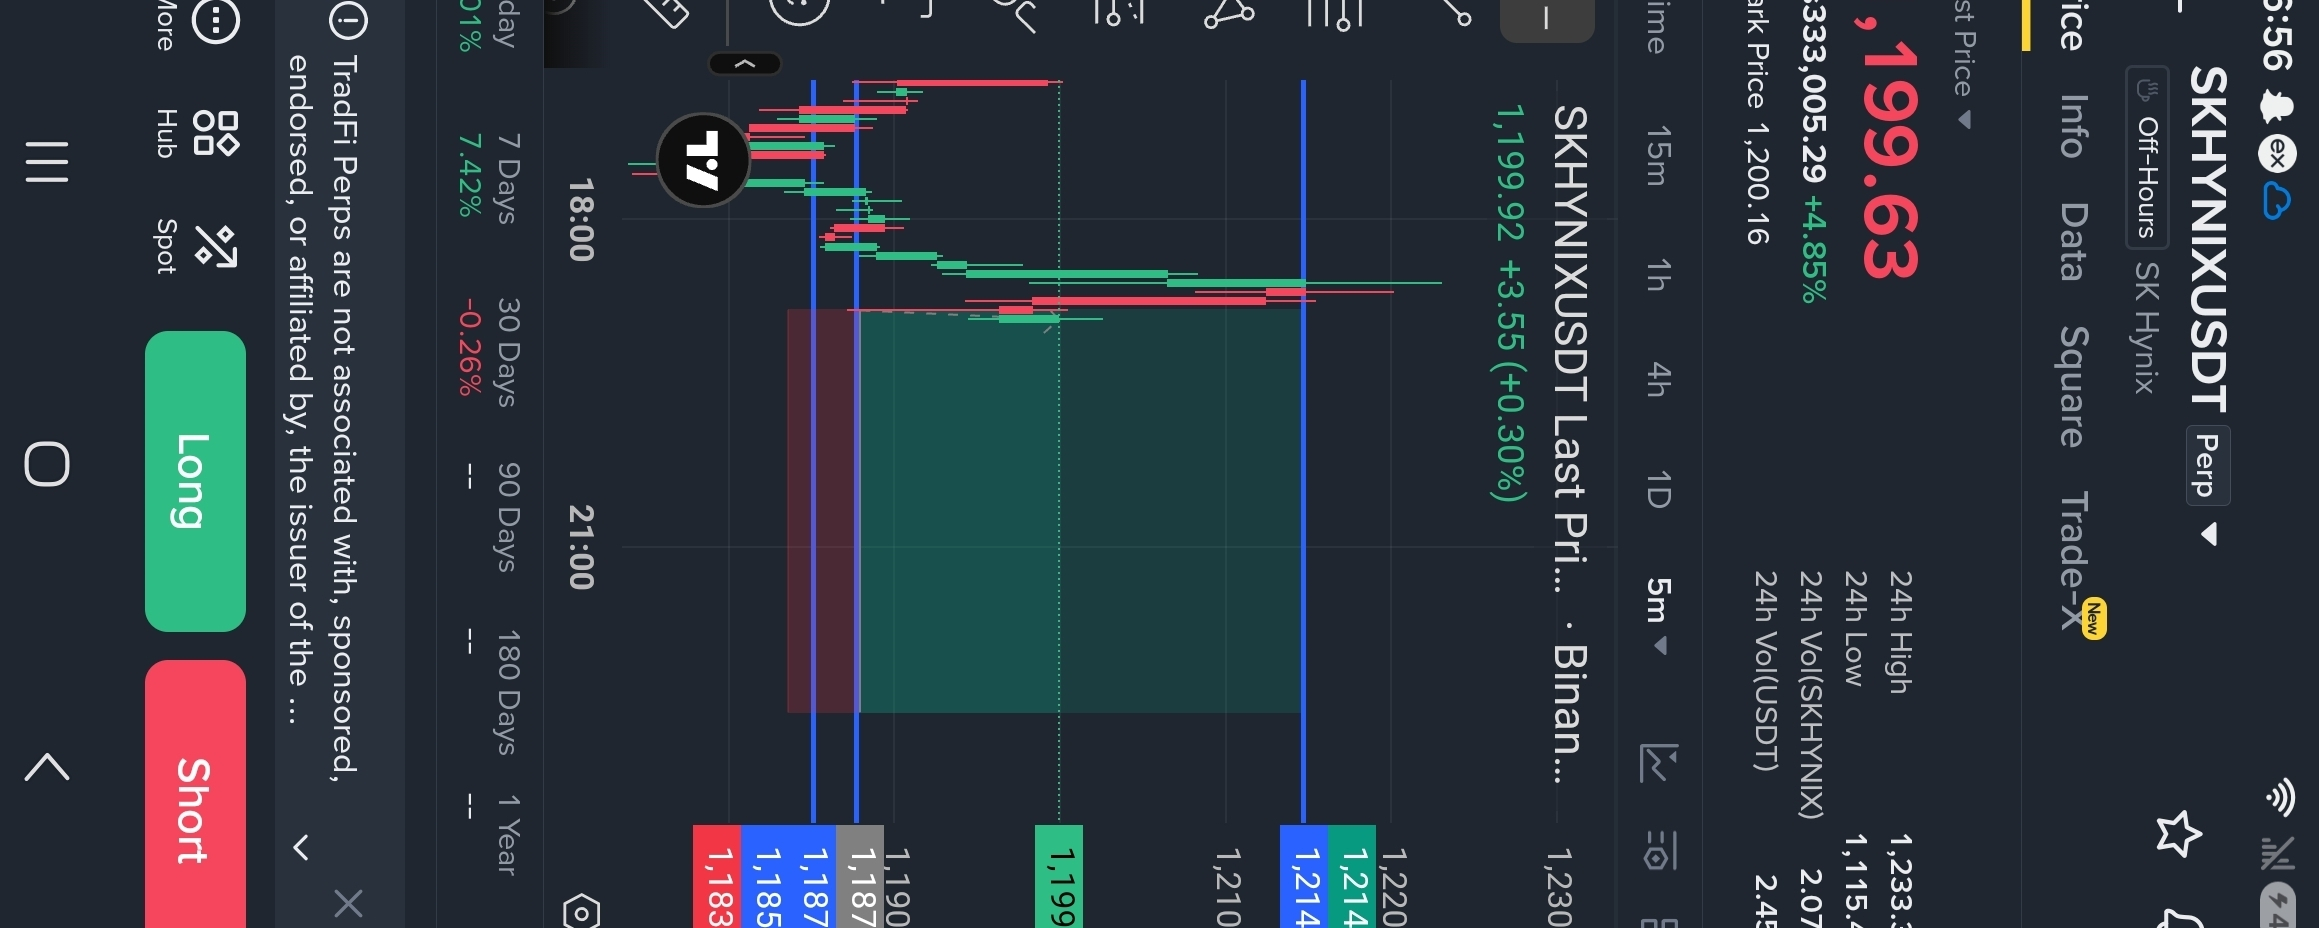
Task: Tap the 7.42% seven-day change value
Action: tap(469, 176)
